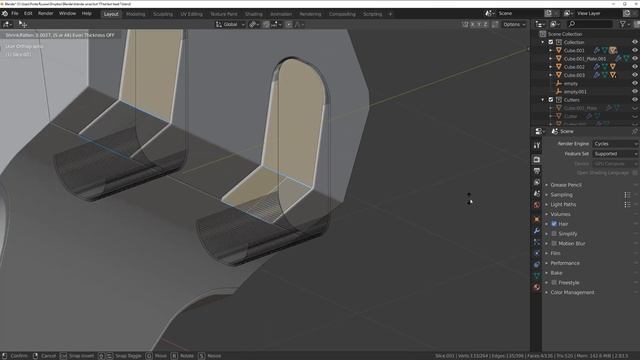Switch to the Shading workspace tab
This screenshot has width=640, height=360.
tap(253, 14)
